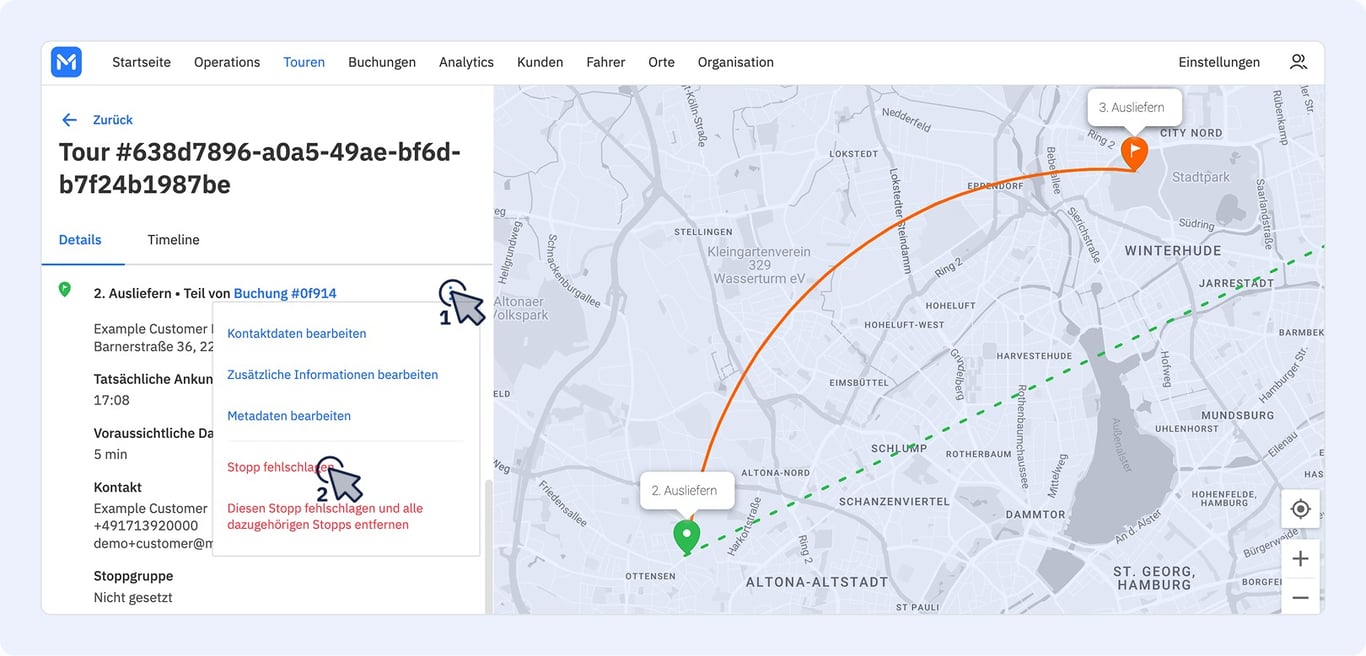Click the Barnerstraße 36 address line
The width and height of the screenshot is (1366, 656).
tap(153, 346)
